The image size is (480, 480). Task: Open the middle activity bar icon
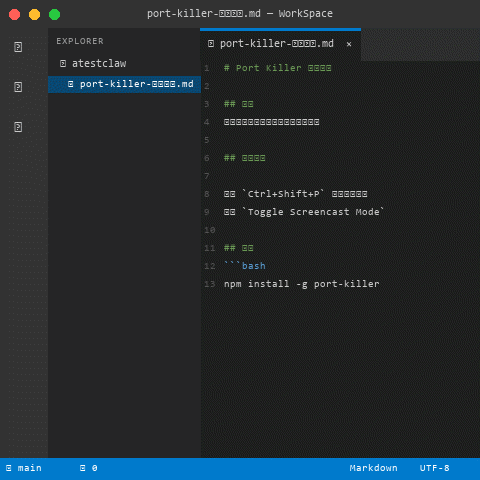point(18,87)
